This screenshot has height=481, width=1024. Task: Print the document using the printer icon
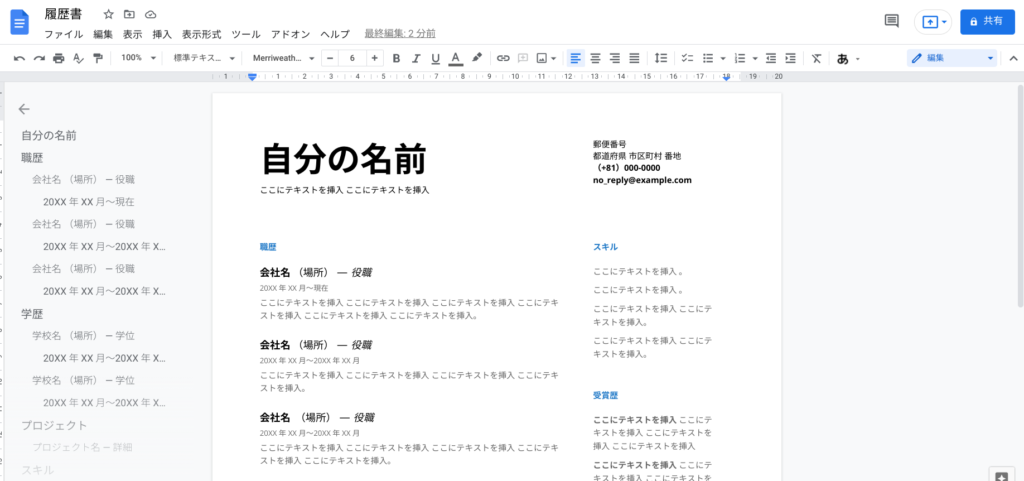(x=58, y=58)
